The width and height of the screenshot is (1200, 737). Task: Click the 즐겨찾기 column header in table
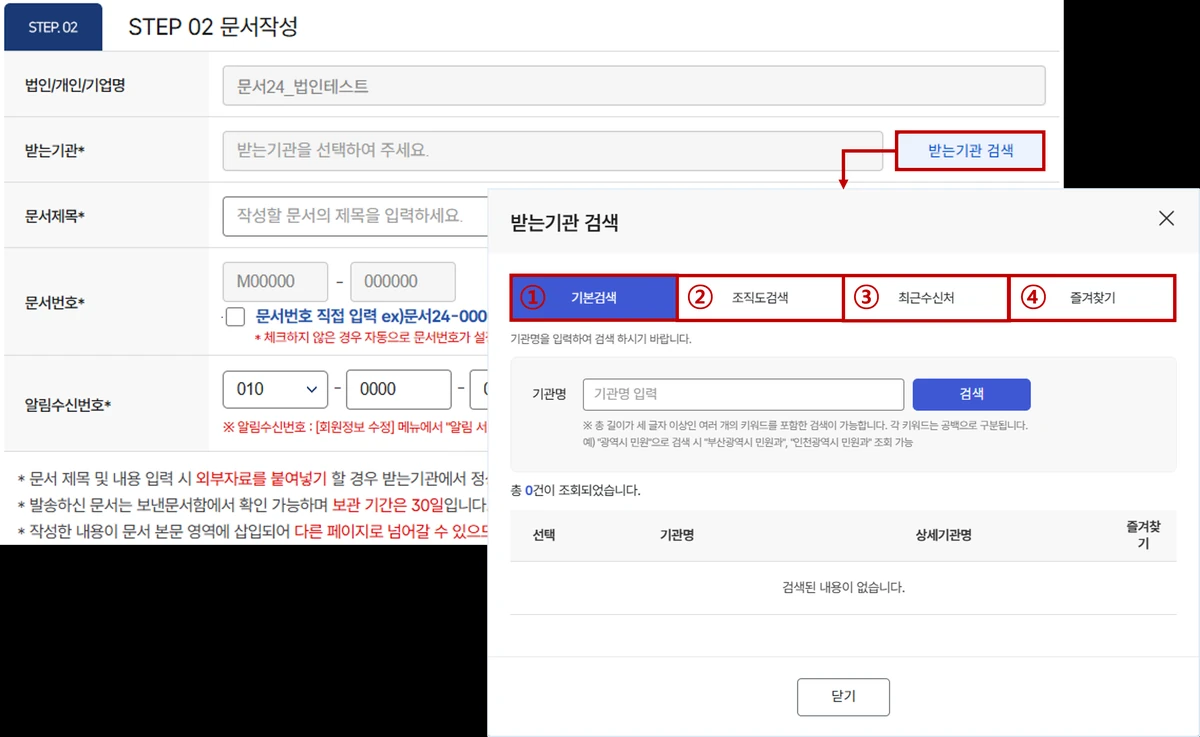[x=1141, y=535]
